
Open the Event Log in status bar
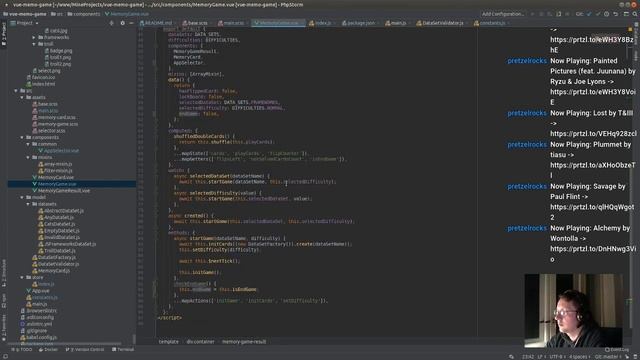pos(617,350)
